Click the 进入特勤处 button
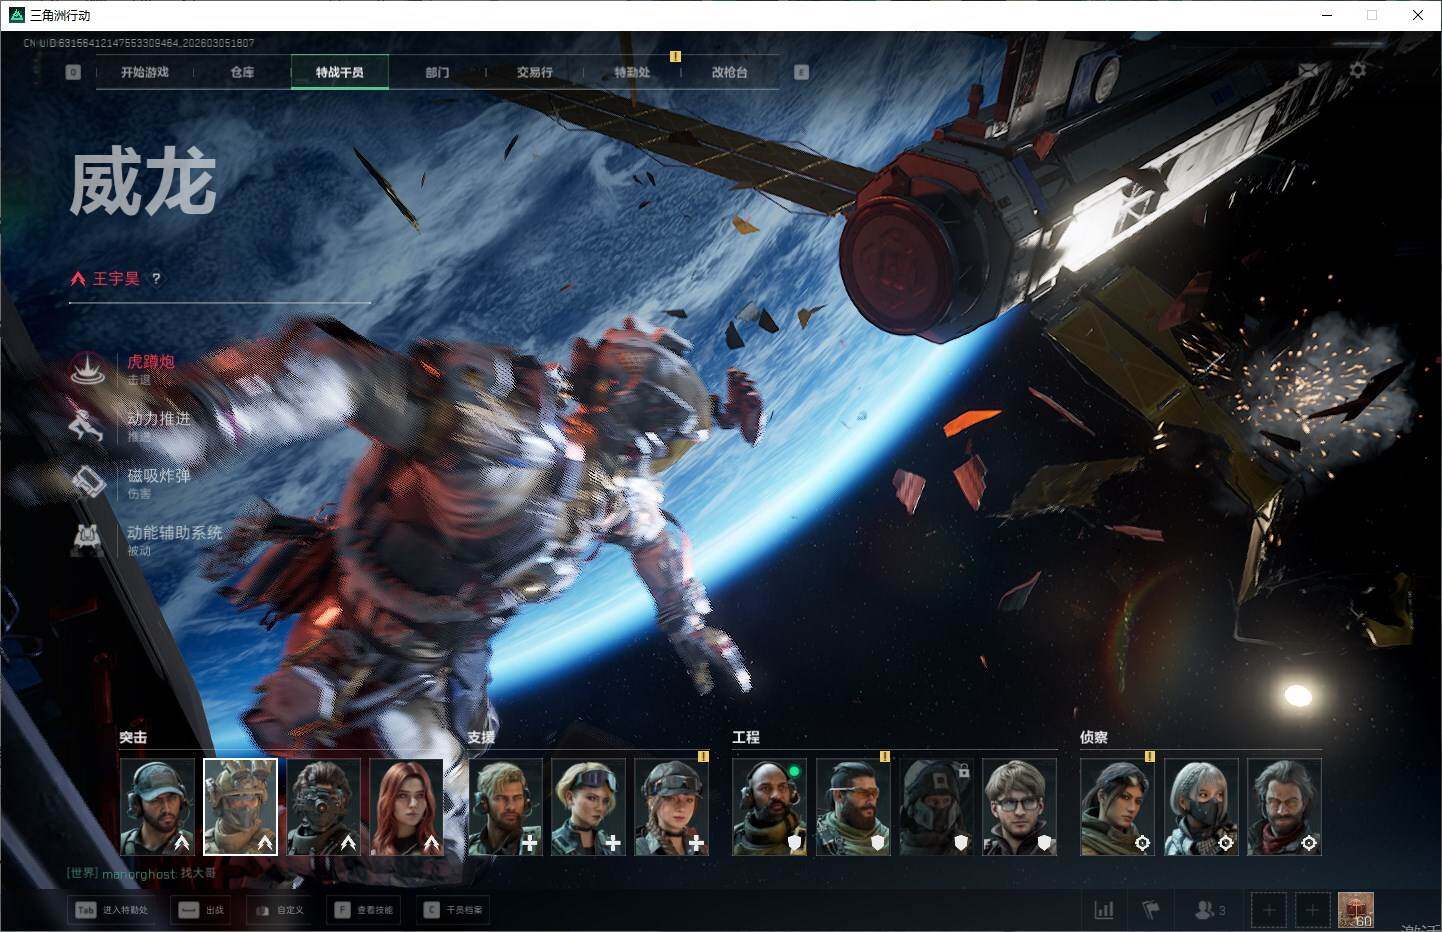This screenshot has height=932, width=1442. click(112, 910)
